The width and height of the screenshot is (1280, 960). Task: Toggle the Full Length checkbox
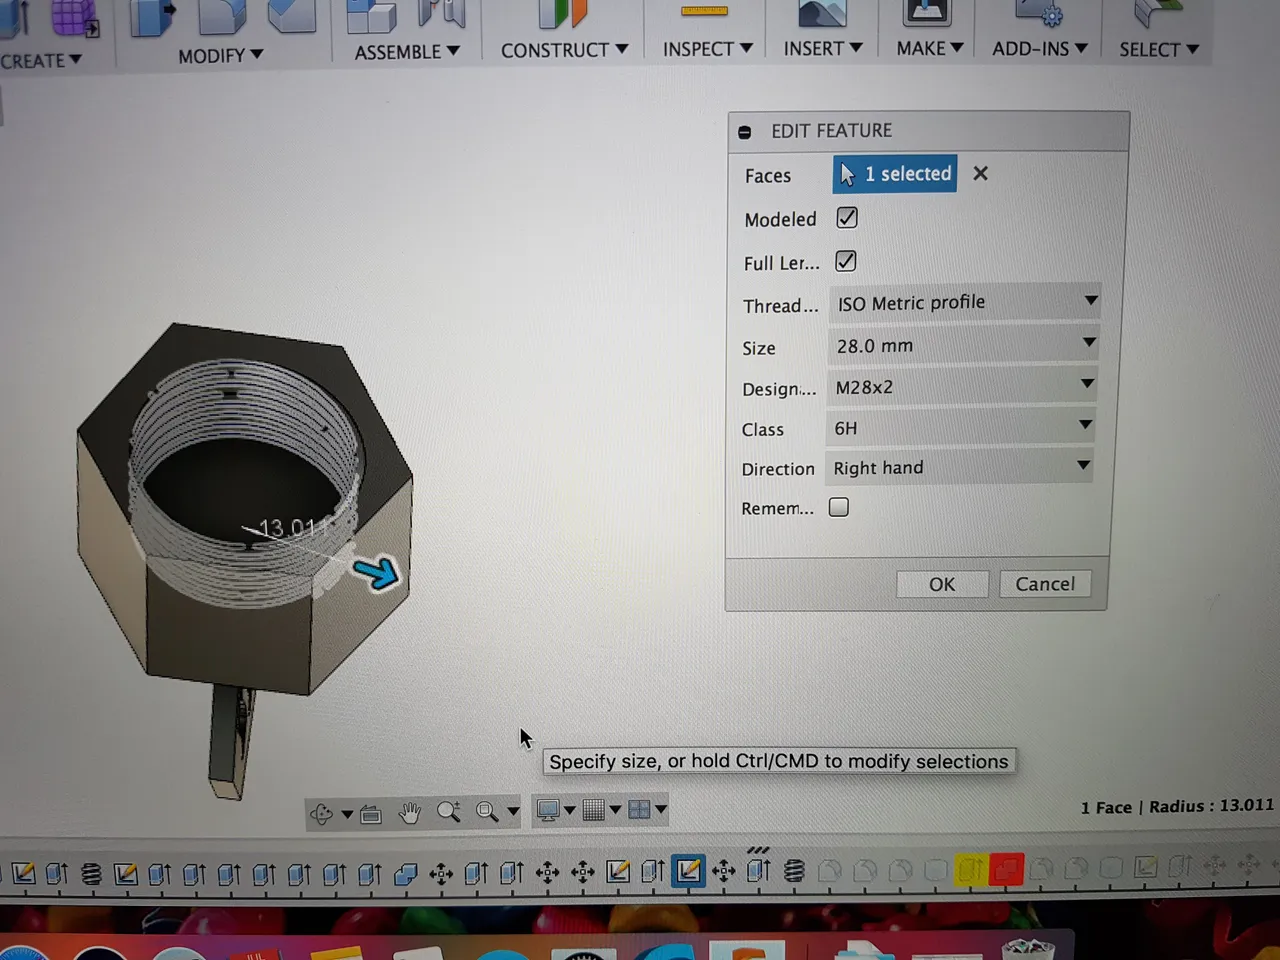point(846,261)
